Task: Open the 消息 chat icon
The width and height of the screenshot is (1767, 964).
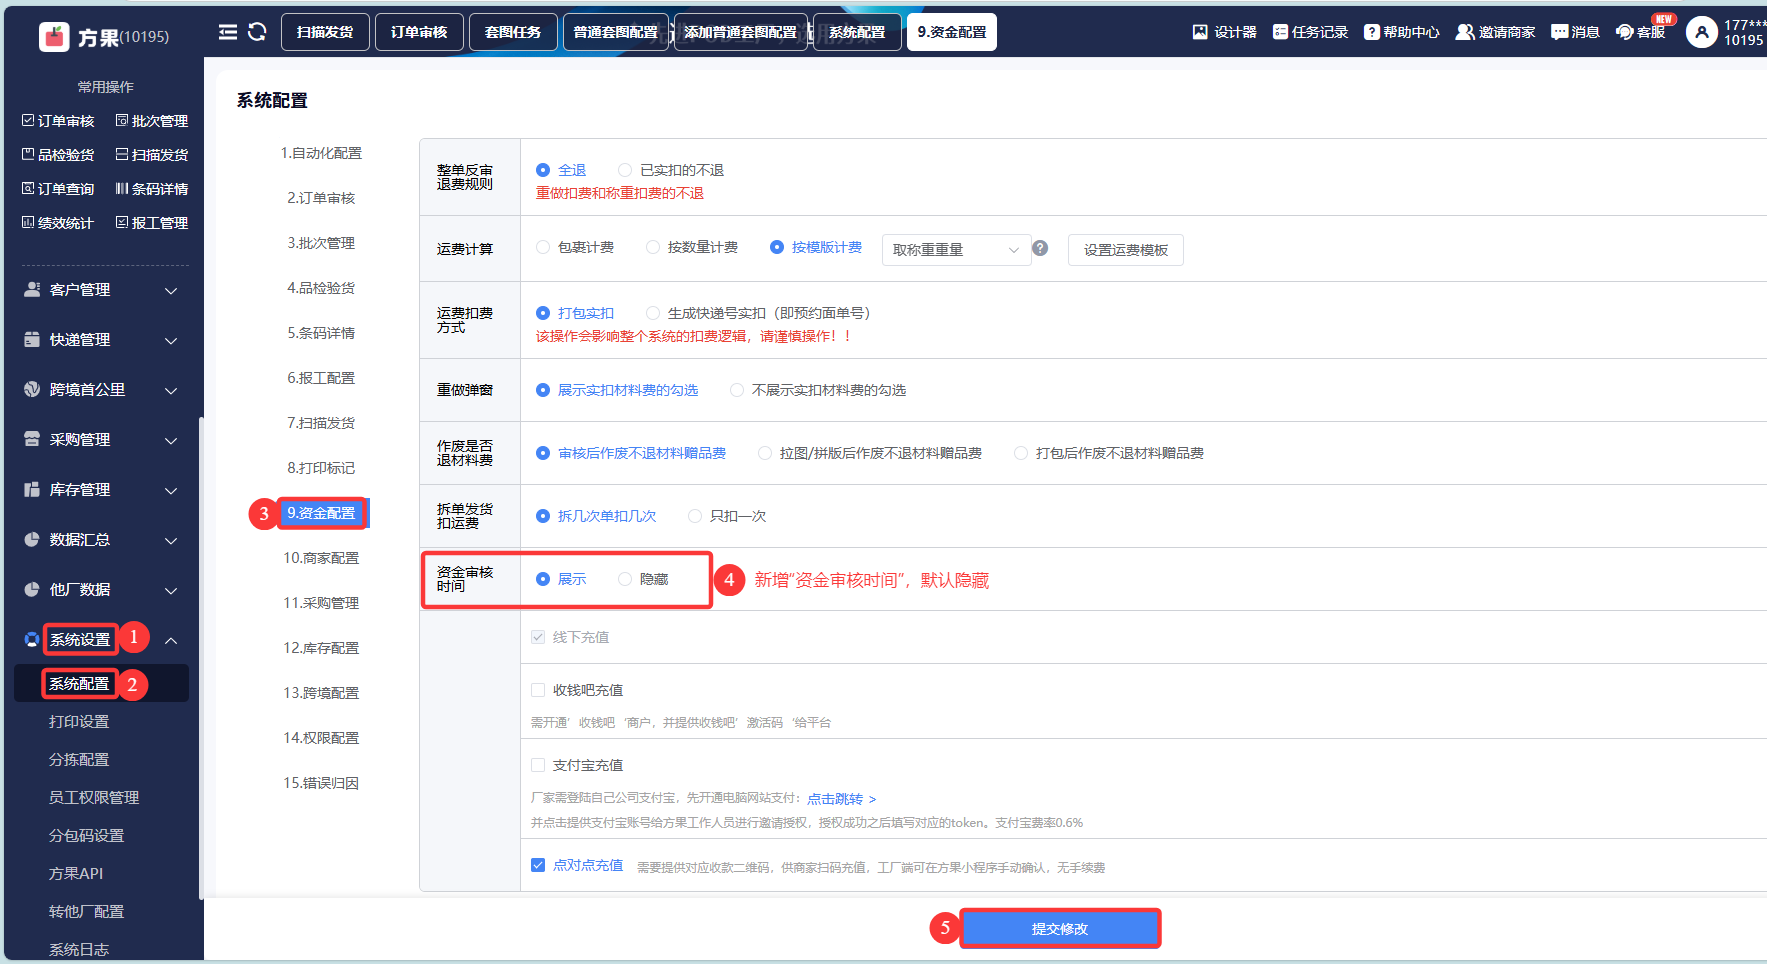Action: pyautogui.click(x=1559, y=32)
